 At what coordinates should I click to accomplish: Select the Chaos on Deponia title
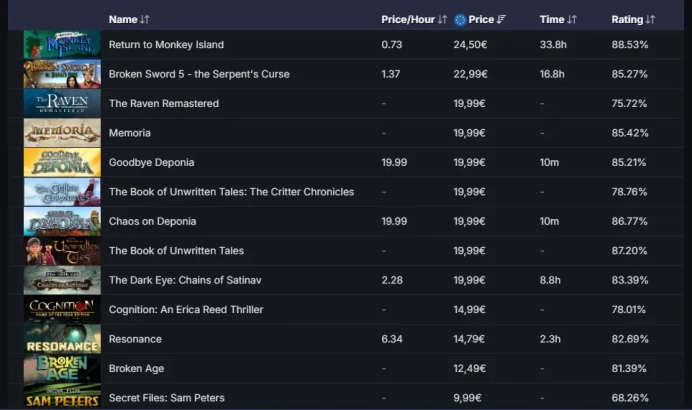(x=152, y=221)
